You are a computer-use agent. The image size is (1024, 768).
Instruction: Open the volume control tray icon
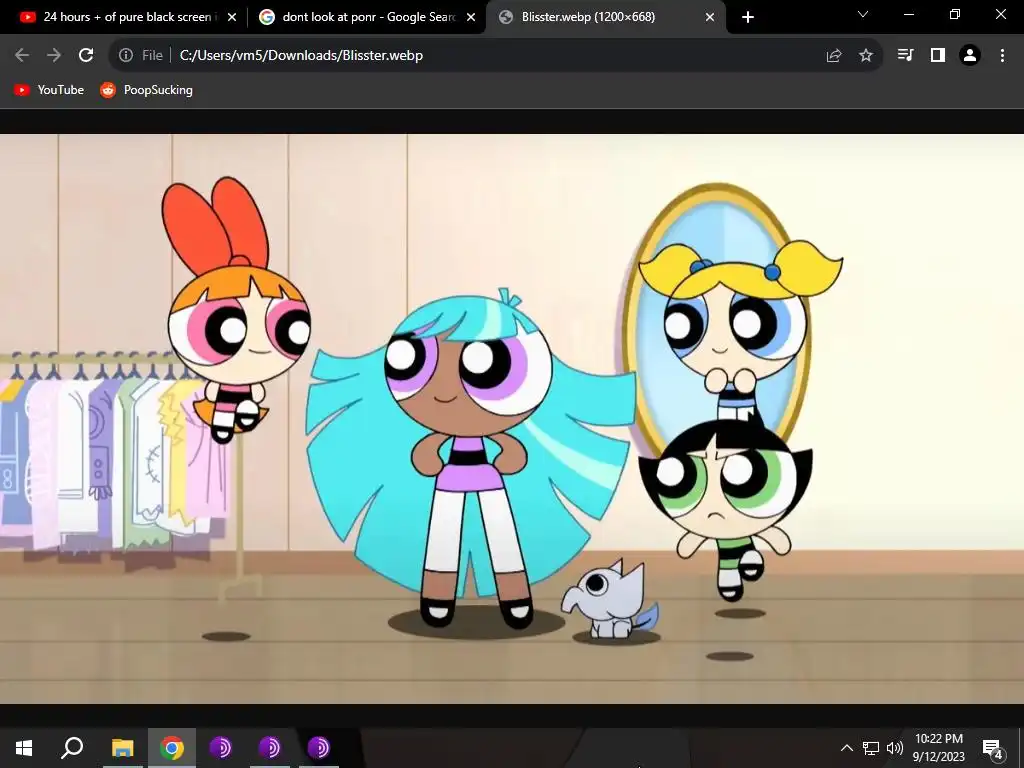895,748
